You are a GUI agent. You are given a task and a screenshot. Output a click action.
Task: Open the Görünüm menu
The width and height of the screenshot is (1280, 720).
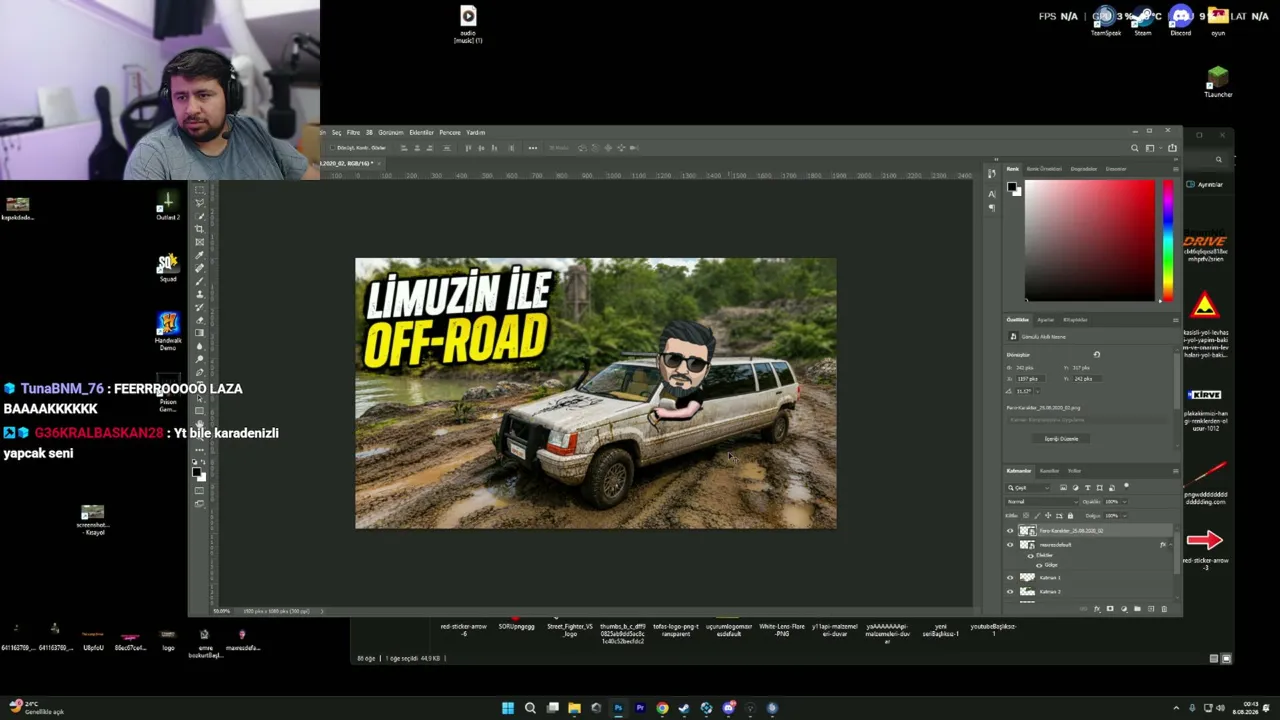pyautogui.click(x=390, y=132)
